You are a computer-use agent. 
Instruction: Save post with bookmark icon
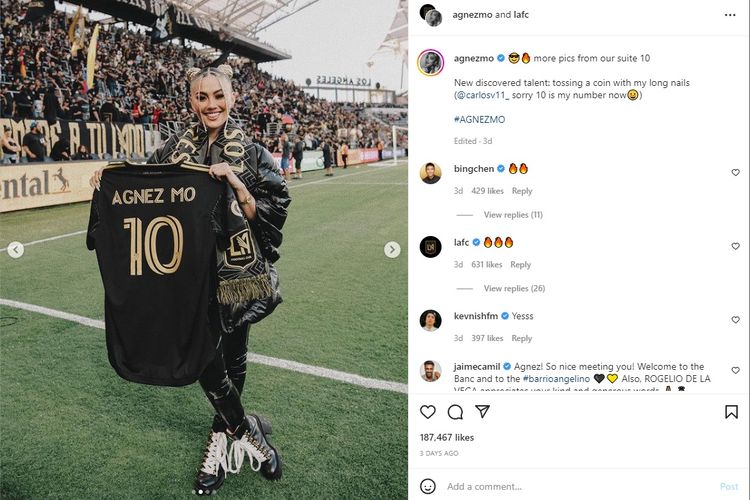[x=731, y=412]
